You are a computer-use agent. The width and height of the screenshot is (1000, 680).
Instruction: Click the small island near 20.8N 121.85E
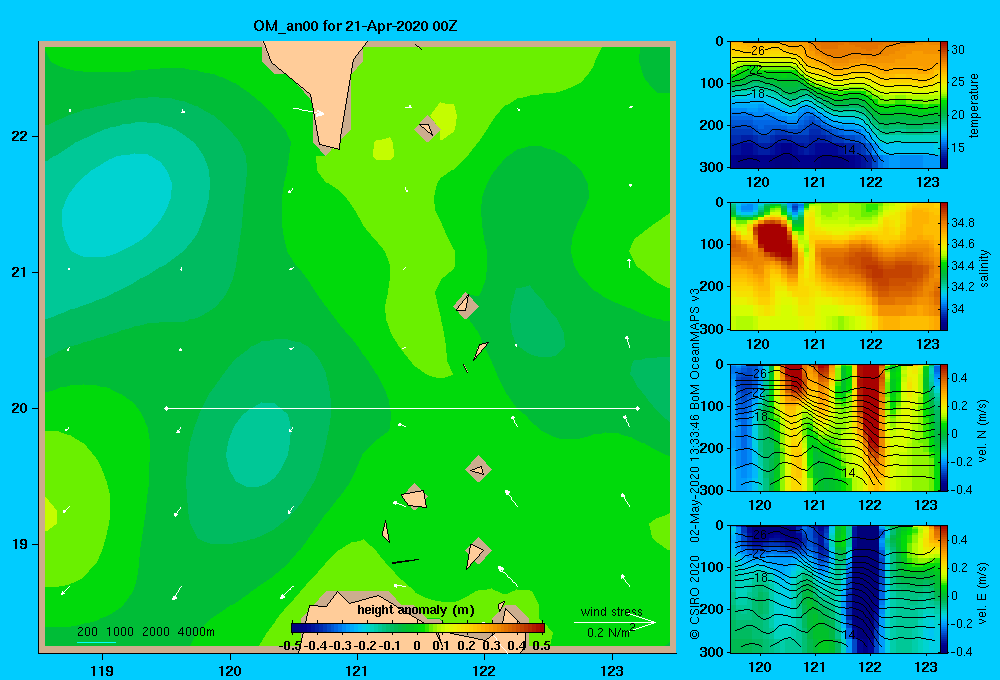pos(466,306)
